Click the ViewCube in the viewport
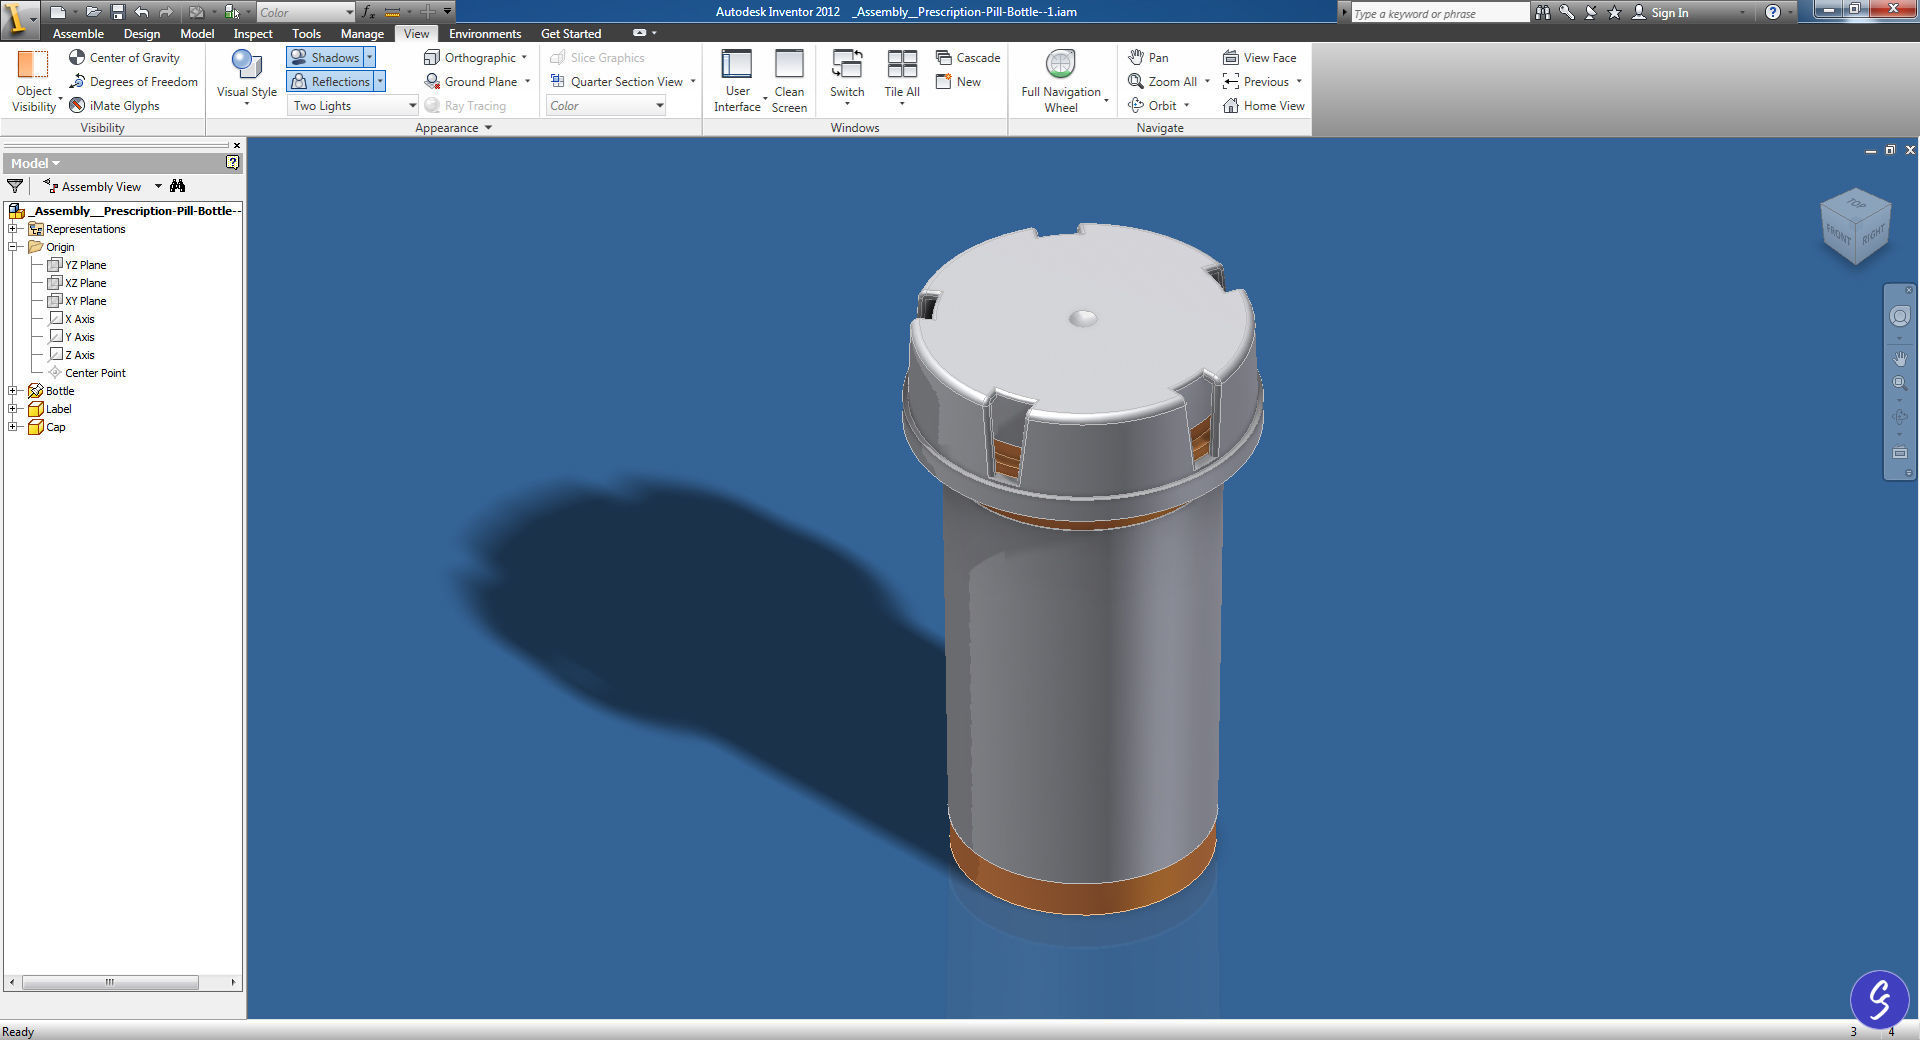This screenshot has height=1040, width=1920. 1855,226
